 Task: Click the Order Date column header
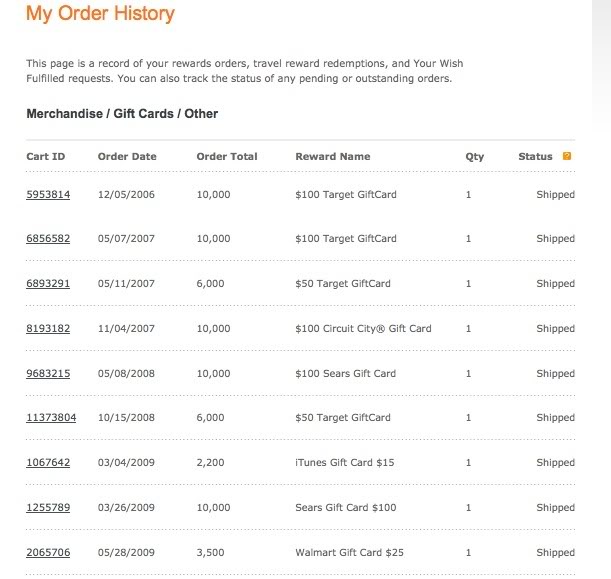pyautogui.click(x=127, y=157)
